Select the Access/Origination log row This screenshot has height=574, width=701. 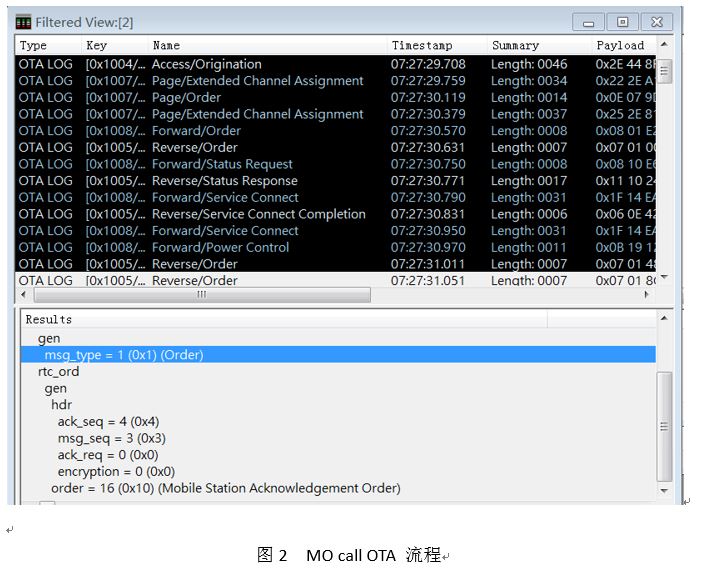click(x=336, y=64)
